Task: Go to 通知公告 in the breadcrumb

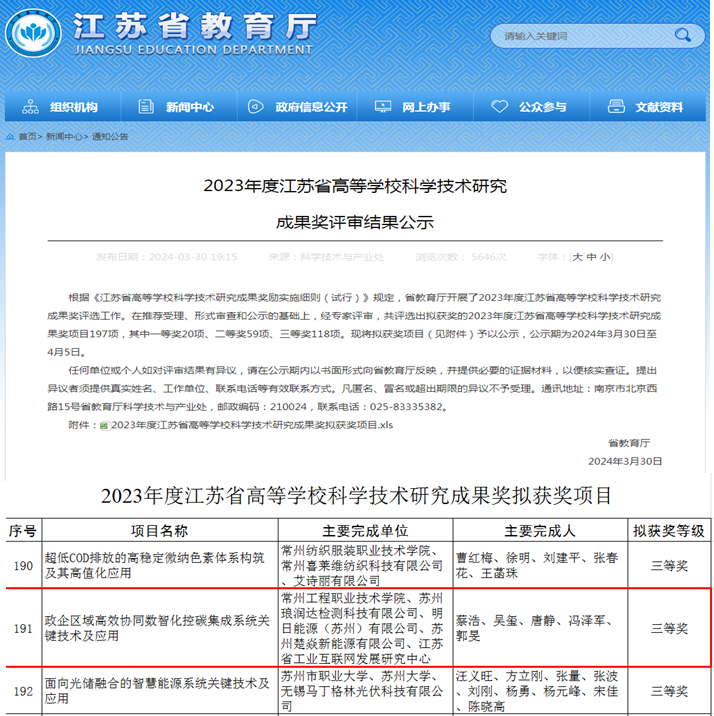Action: pos(111,136)
